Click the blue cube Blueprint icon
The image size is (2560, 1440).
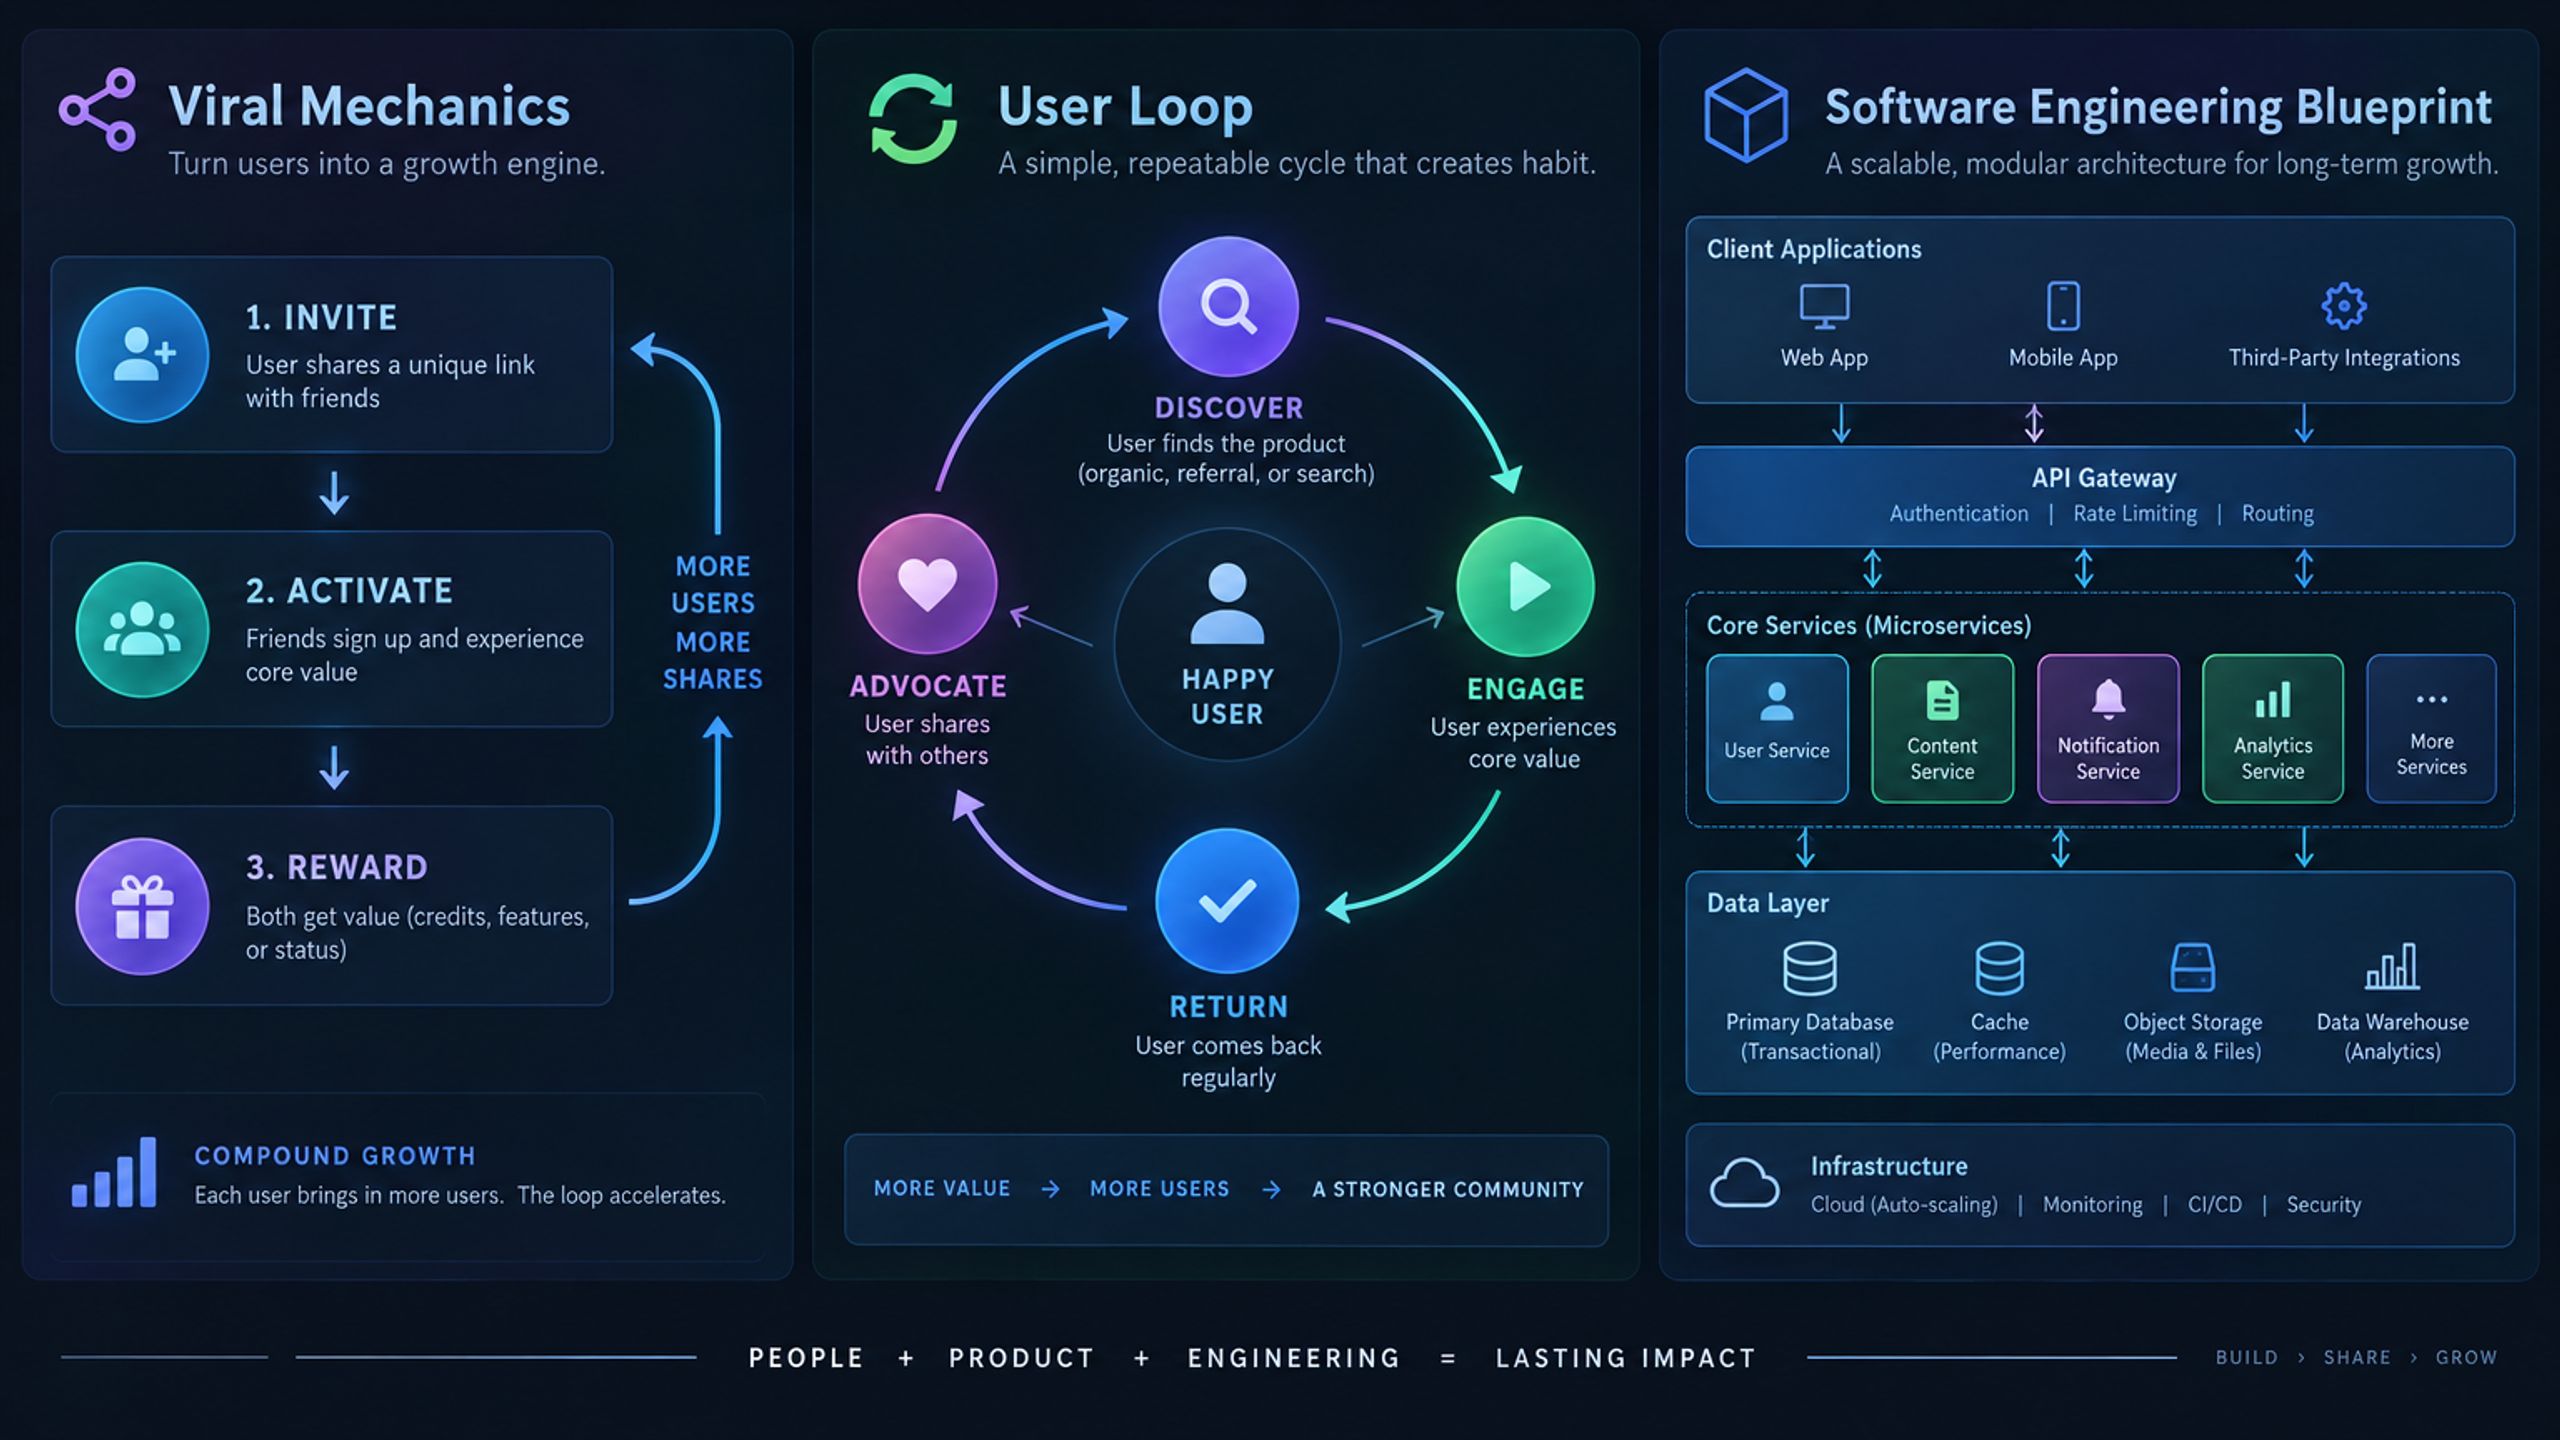[1746, 115]
